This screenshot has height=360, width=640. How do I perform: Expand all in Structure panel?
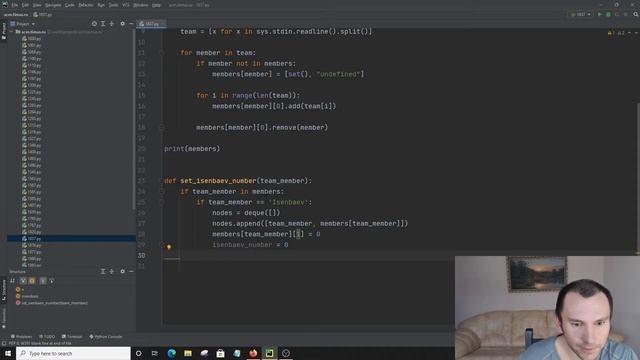coord(103,271)
